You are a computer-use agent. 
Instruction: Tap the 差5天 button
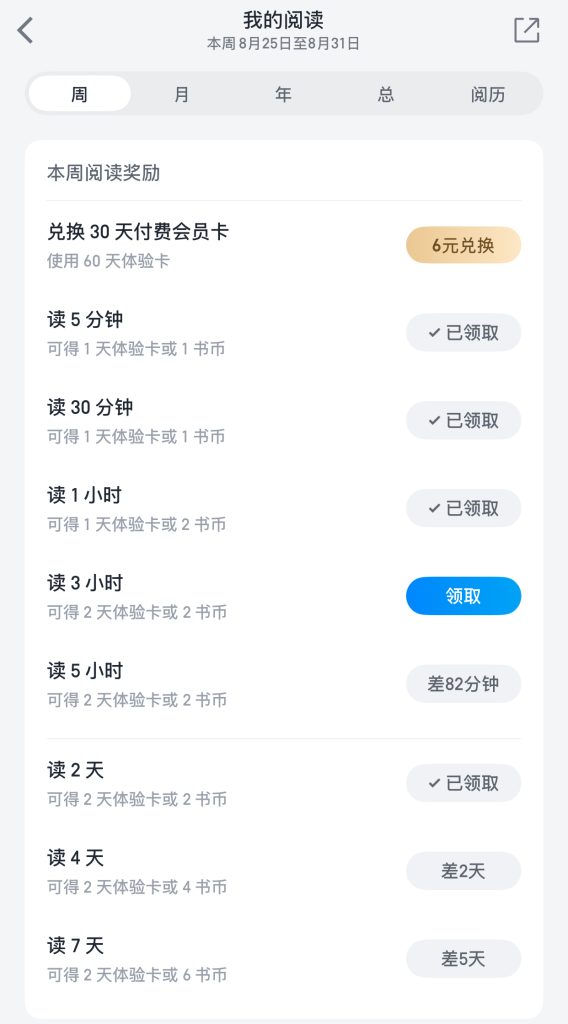pyautogui.click(x=464, y=959)
